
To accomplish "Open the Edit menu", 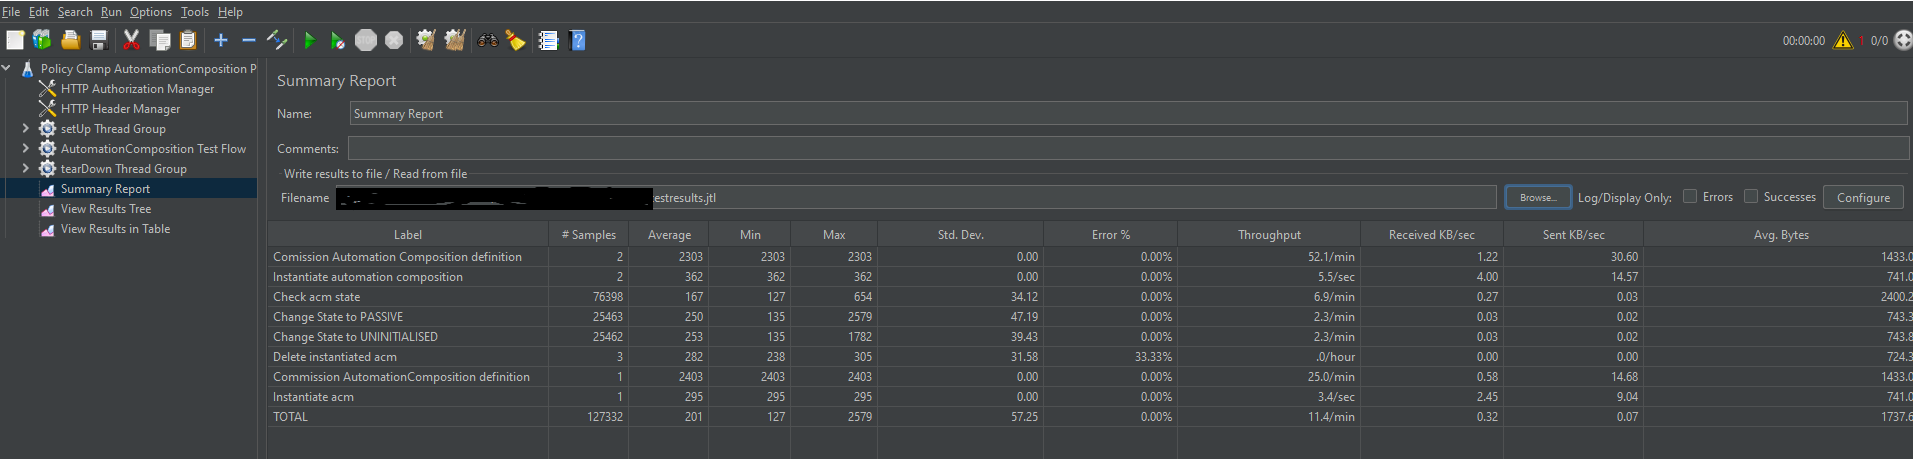I will pos(39,12).
